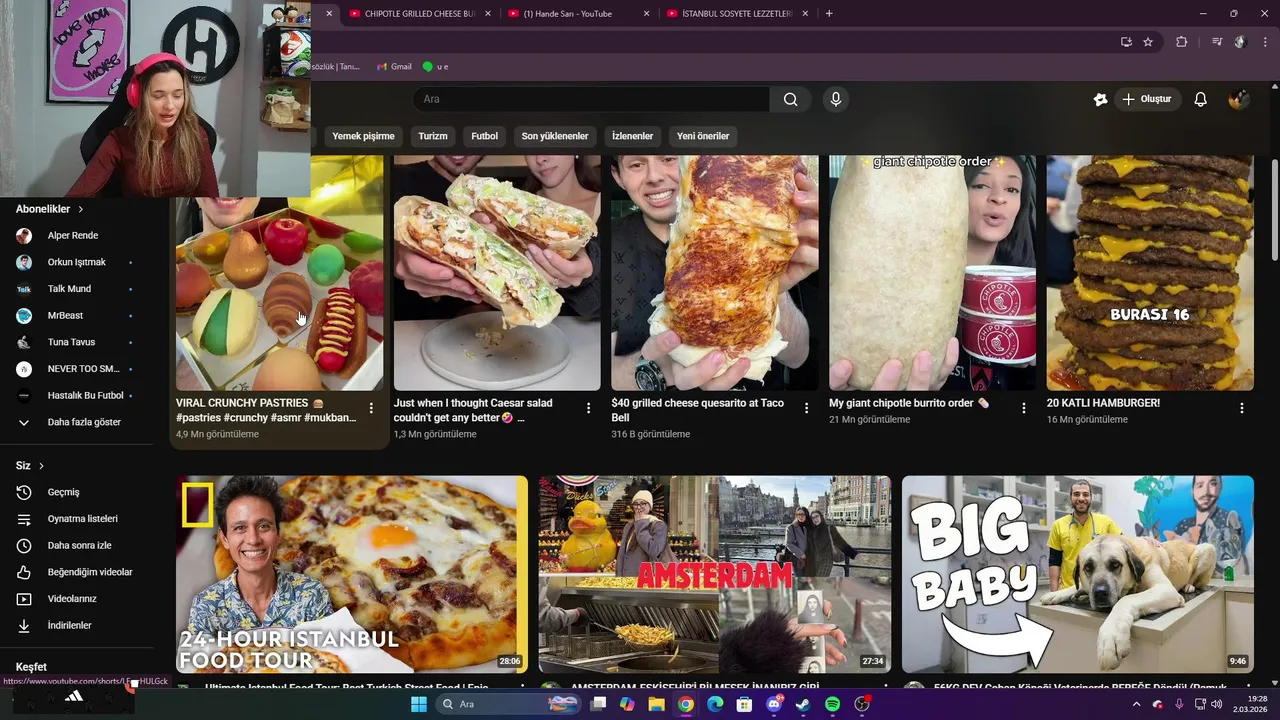Image resolution: width=1280 pixels, height=720 pixels.
Task: Play the BIG BABY dog video
Action: 1078,574
